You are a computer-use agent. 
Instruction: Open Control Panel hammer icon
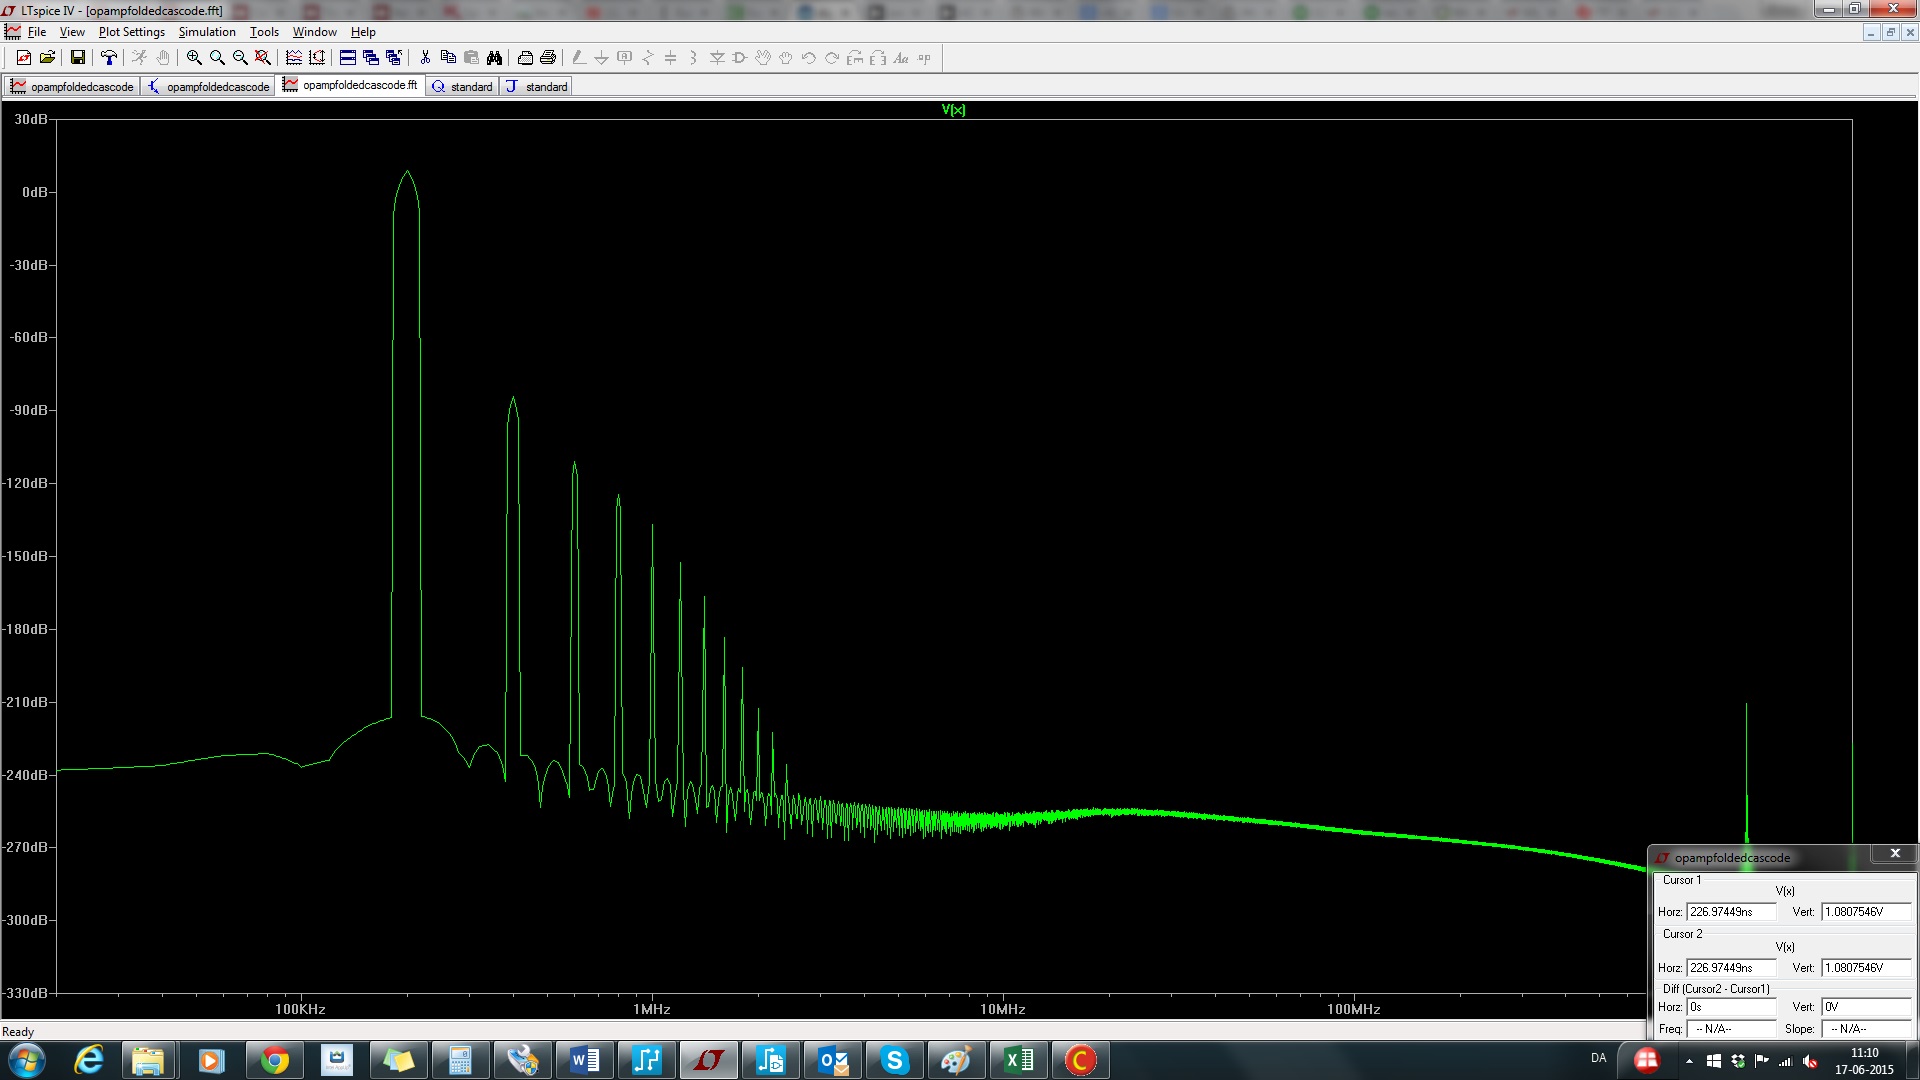(x=109, y=58)
